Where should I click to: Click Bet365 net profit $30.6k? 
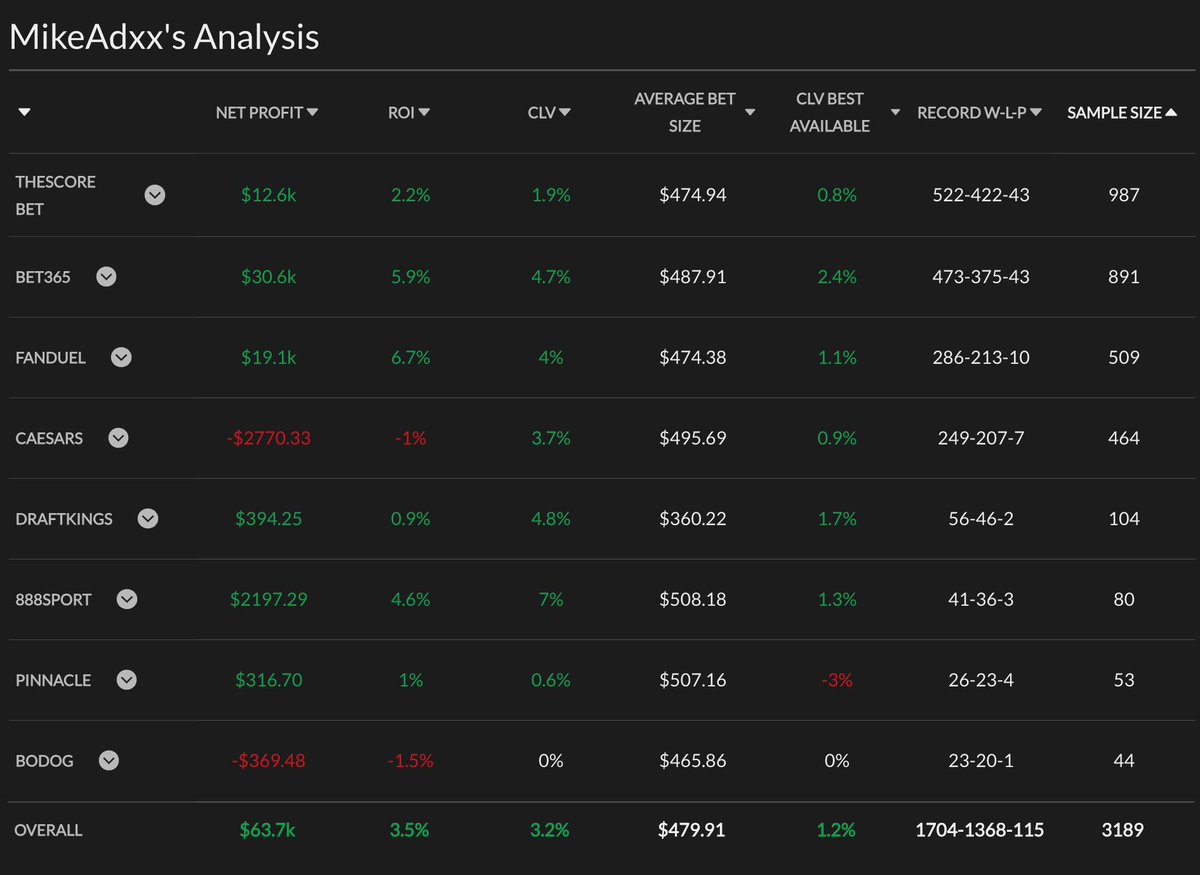point(268,277)
